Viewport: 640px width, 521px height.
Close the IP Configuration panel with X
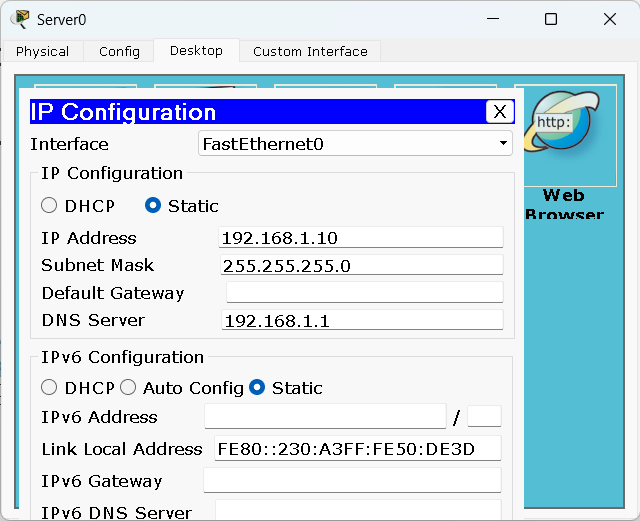pos(500,111)
